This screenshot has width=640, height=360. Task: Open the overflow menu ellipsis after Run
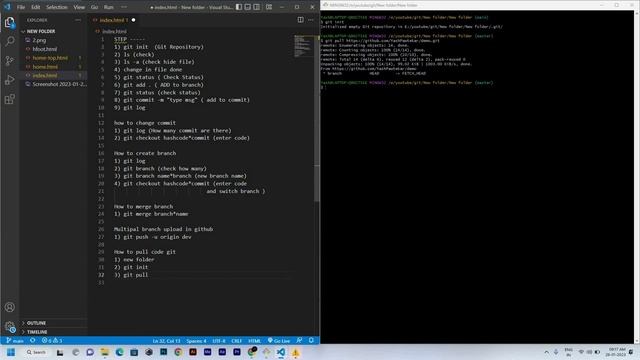(124, 7)
